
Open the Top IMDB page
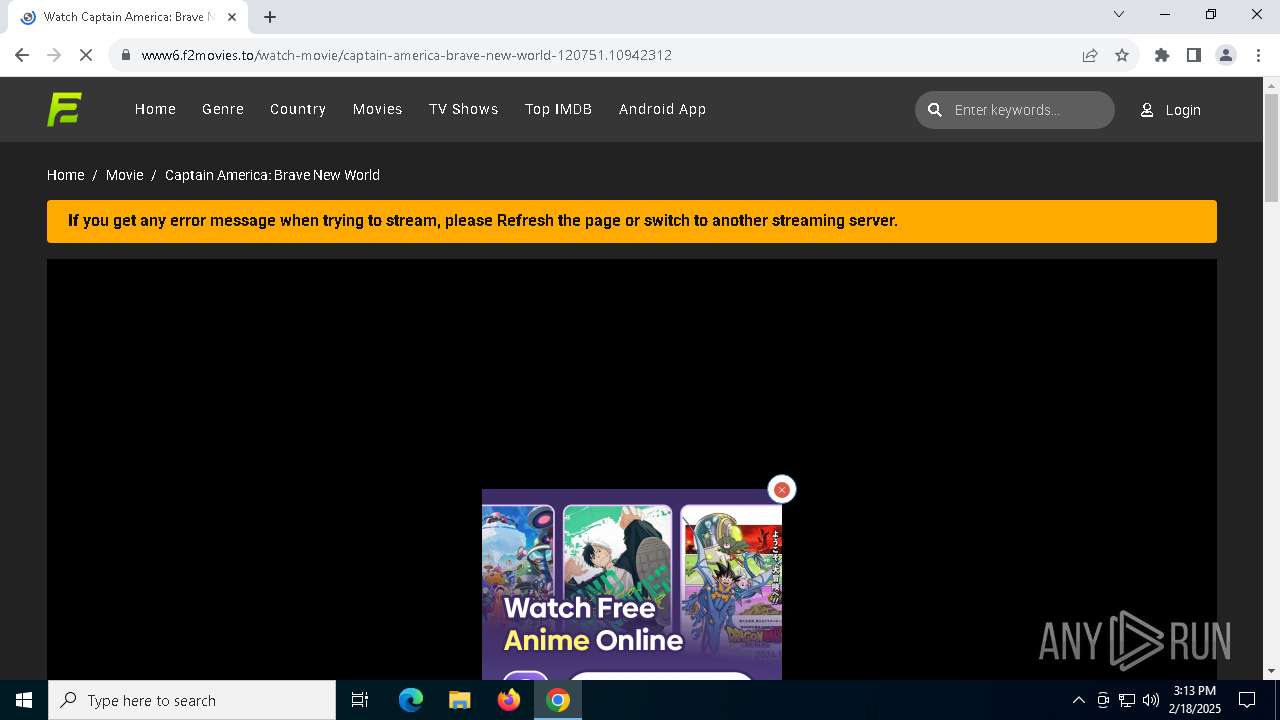[559, 109]
